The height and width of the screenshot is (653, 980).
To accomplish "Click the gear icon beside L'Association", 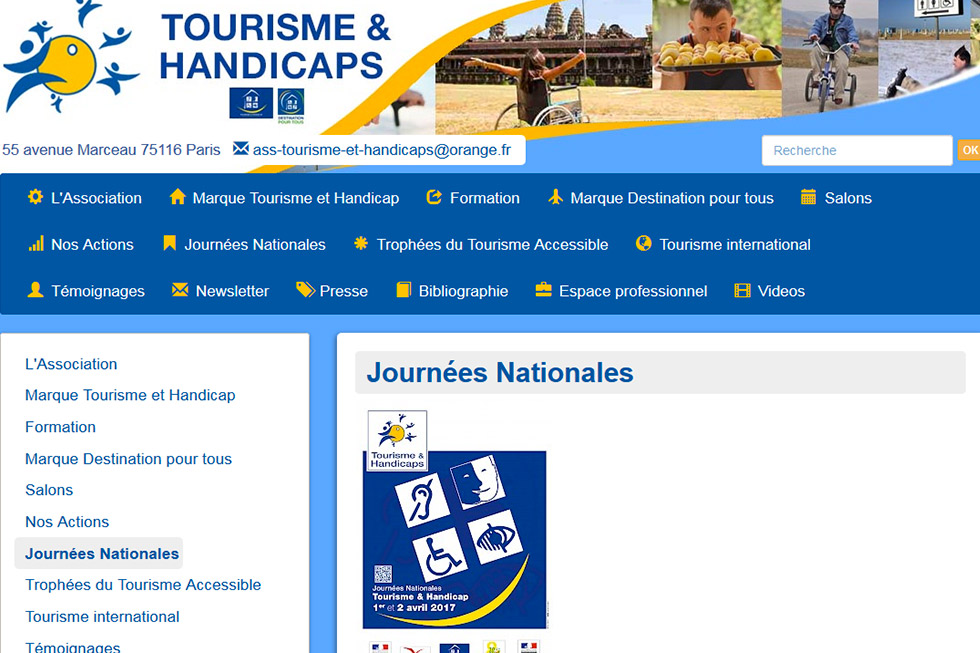I will [x=35, y=197].
